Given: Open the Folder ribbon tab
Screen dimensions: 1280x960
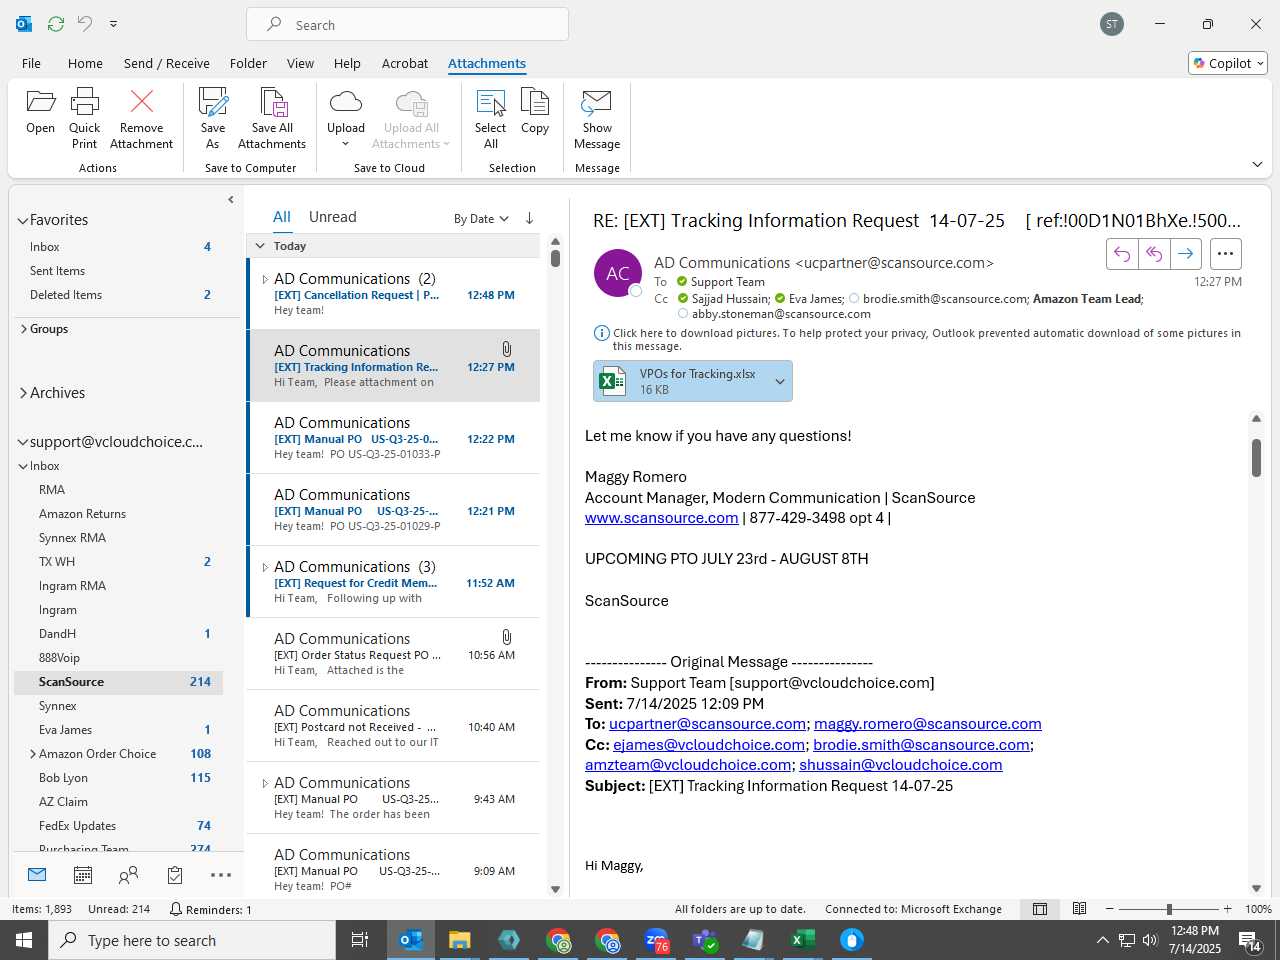Looking at the screenshot, I should click(248, 63).
